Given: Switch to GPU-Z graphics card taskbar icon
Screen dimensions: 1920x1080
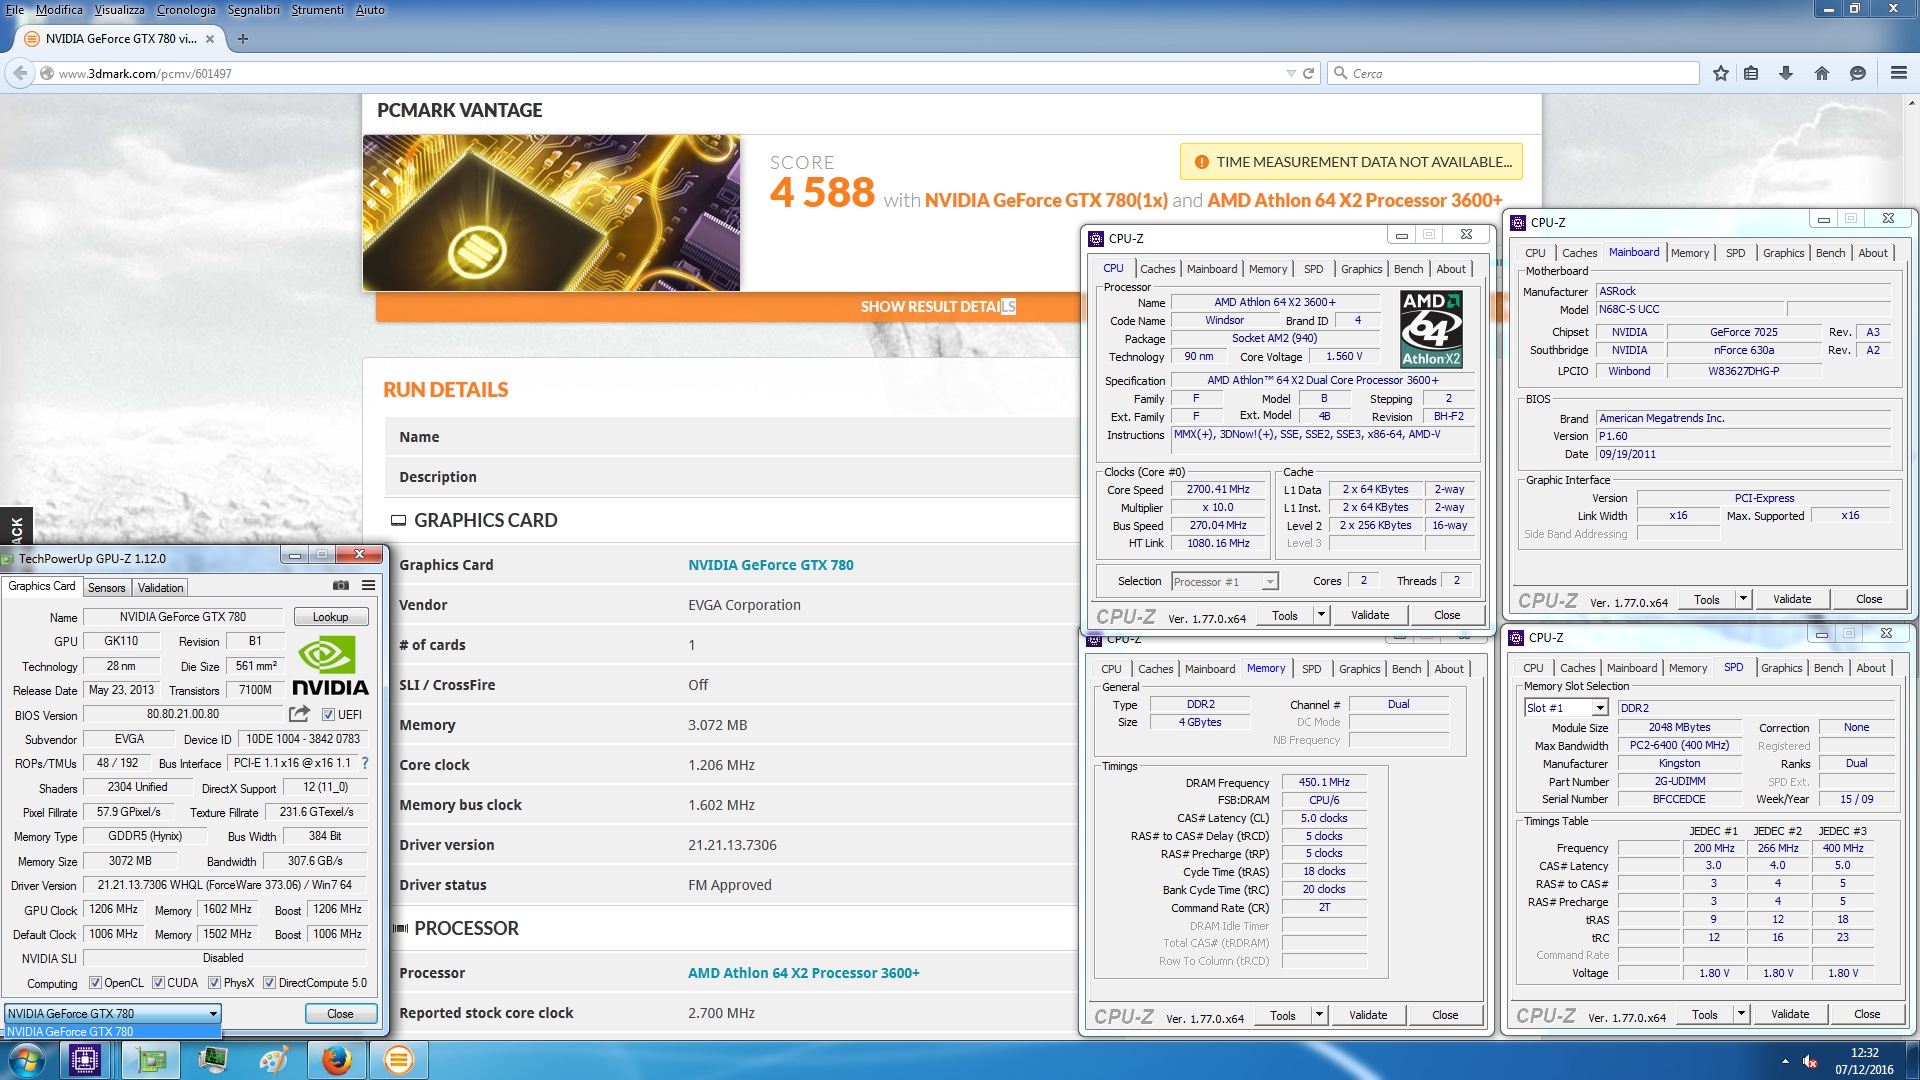Looking at the screenshot, I should (x=152, y=1060).
